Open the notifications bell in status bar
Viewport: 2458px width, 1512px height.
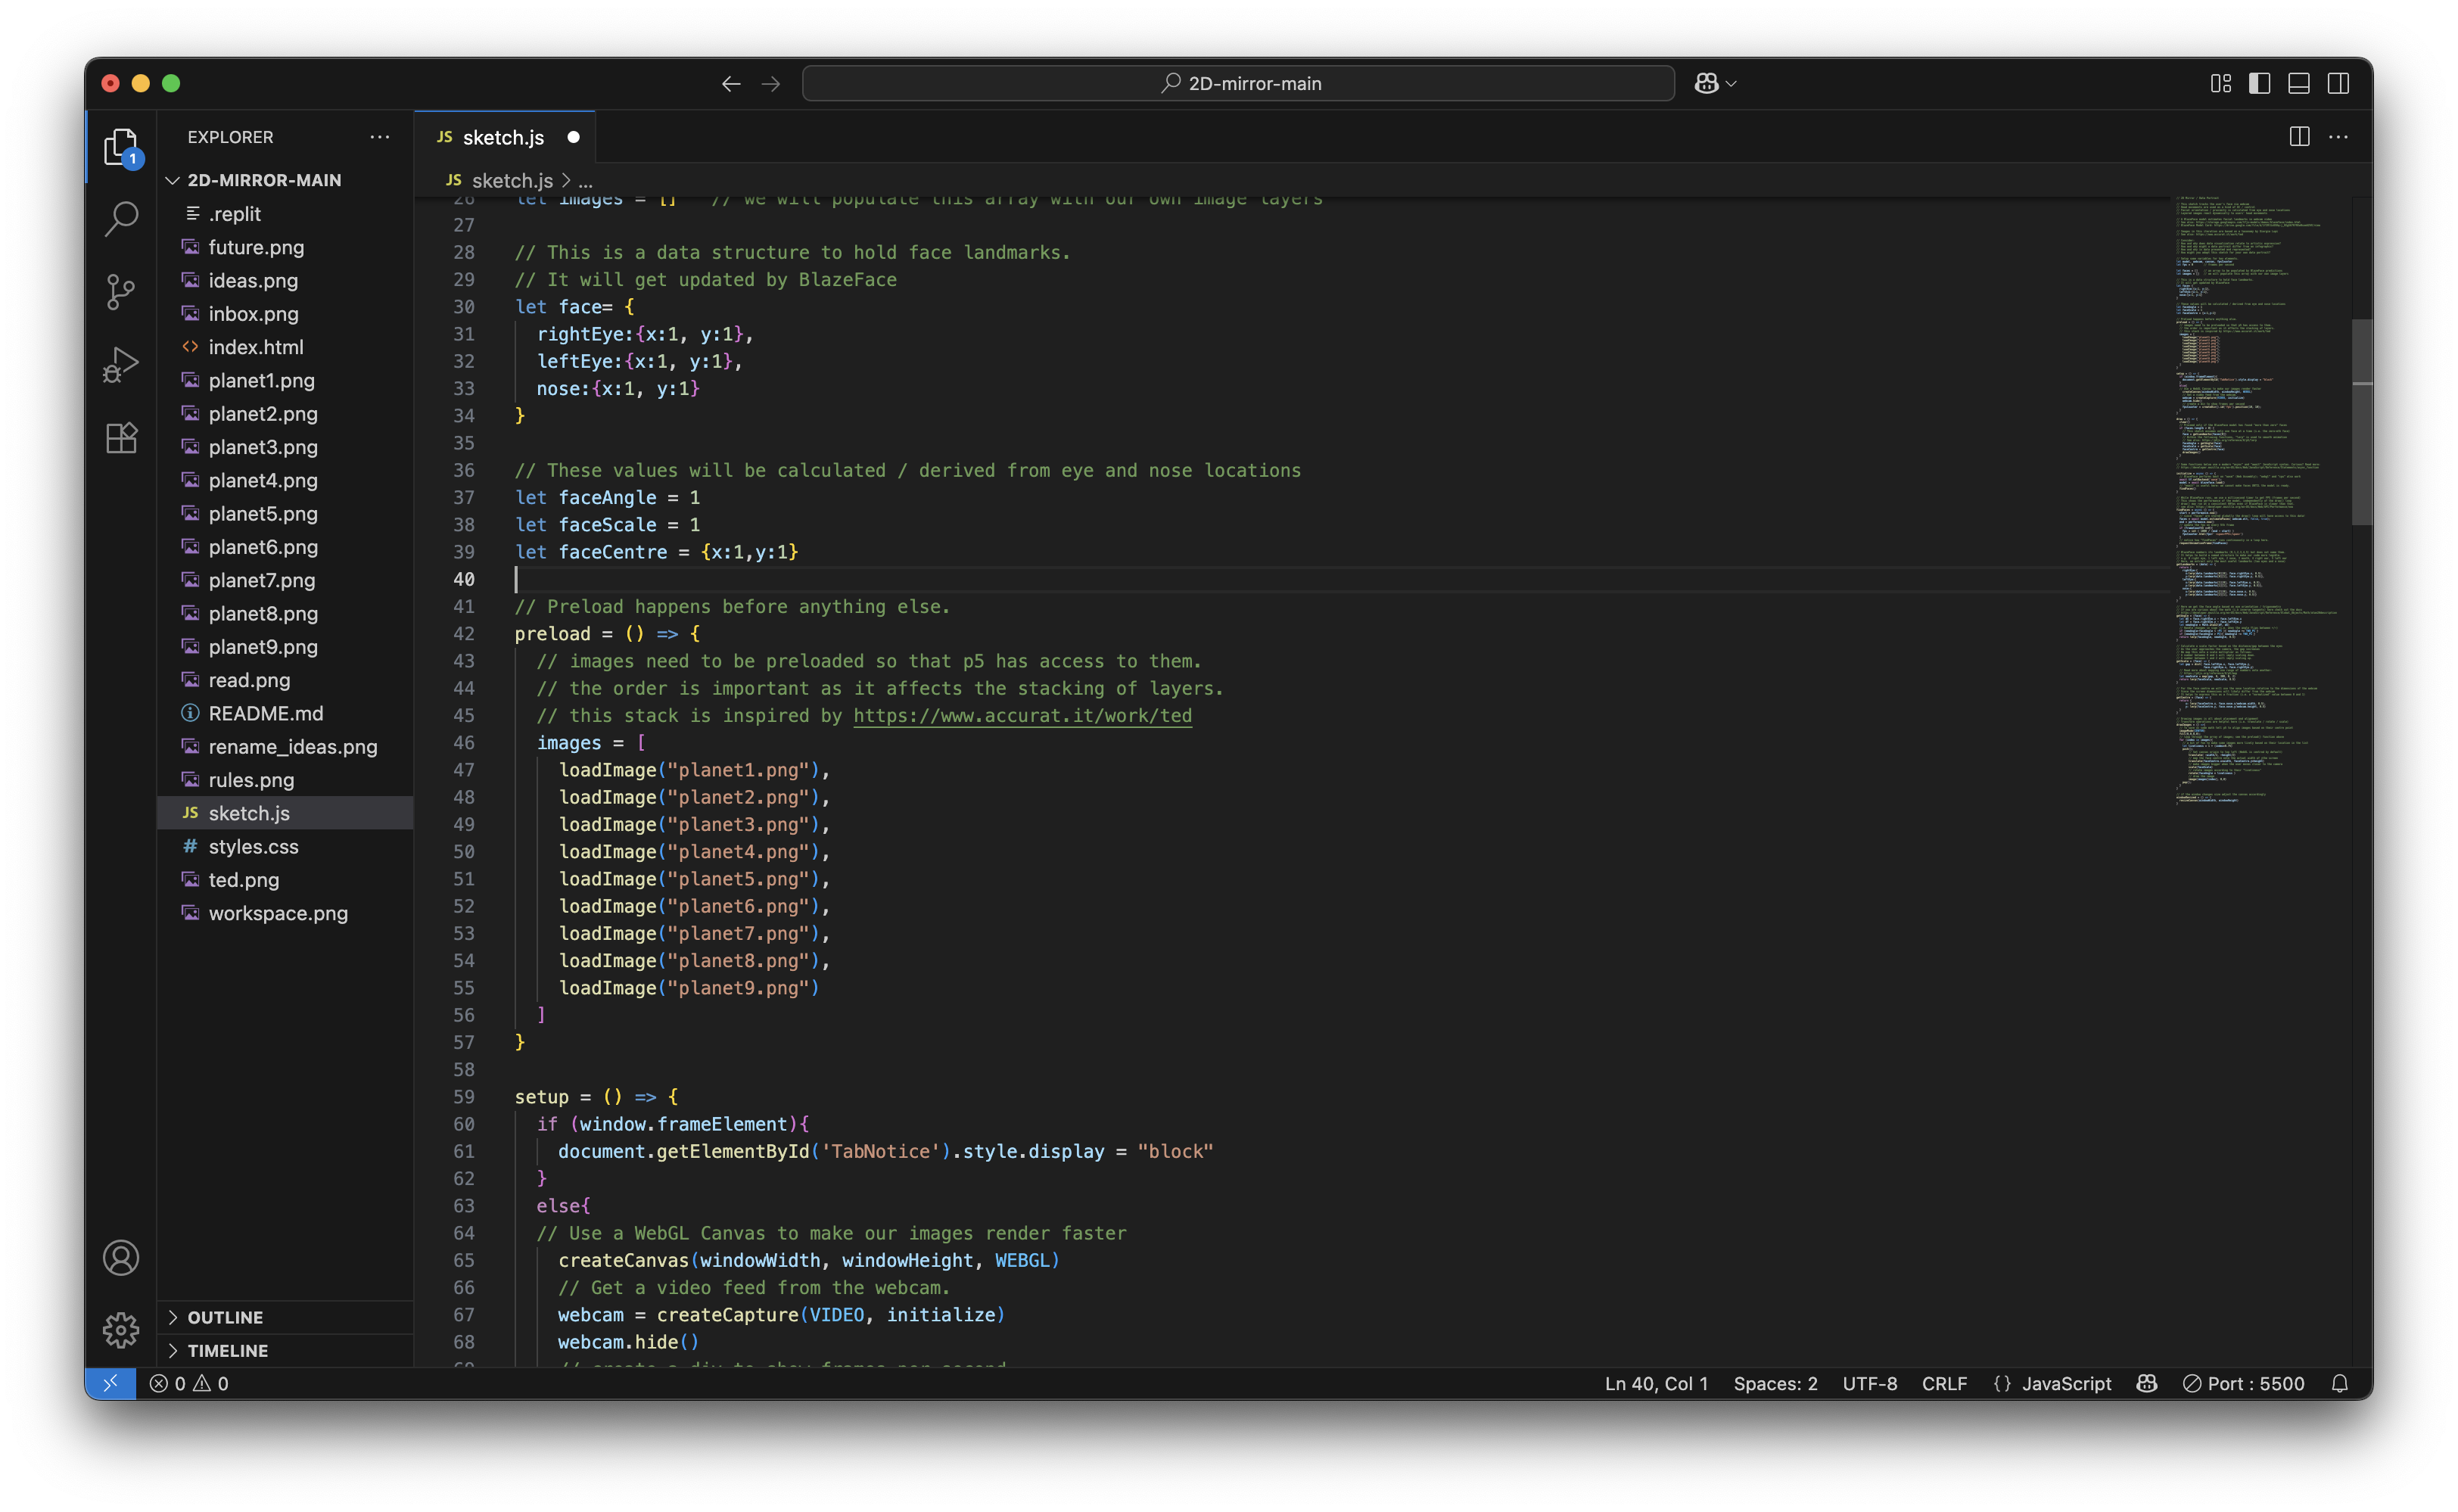tap(2341, 1383)
